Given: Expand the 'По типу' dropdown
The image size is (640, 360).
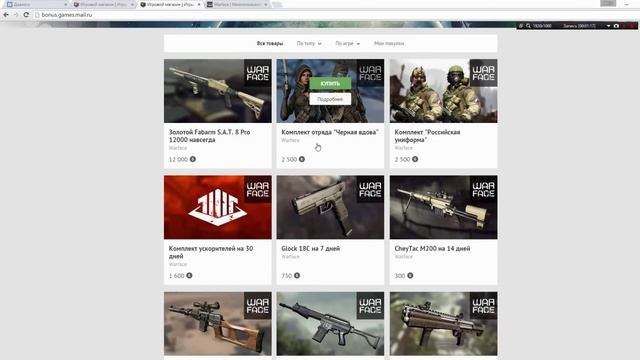Looking at the screenshot, I should 309,43.
